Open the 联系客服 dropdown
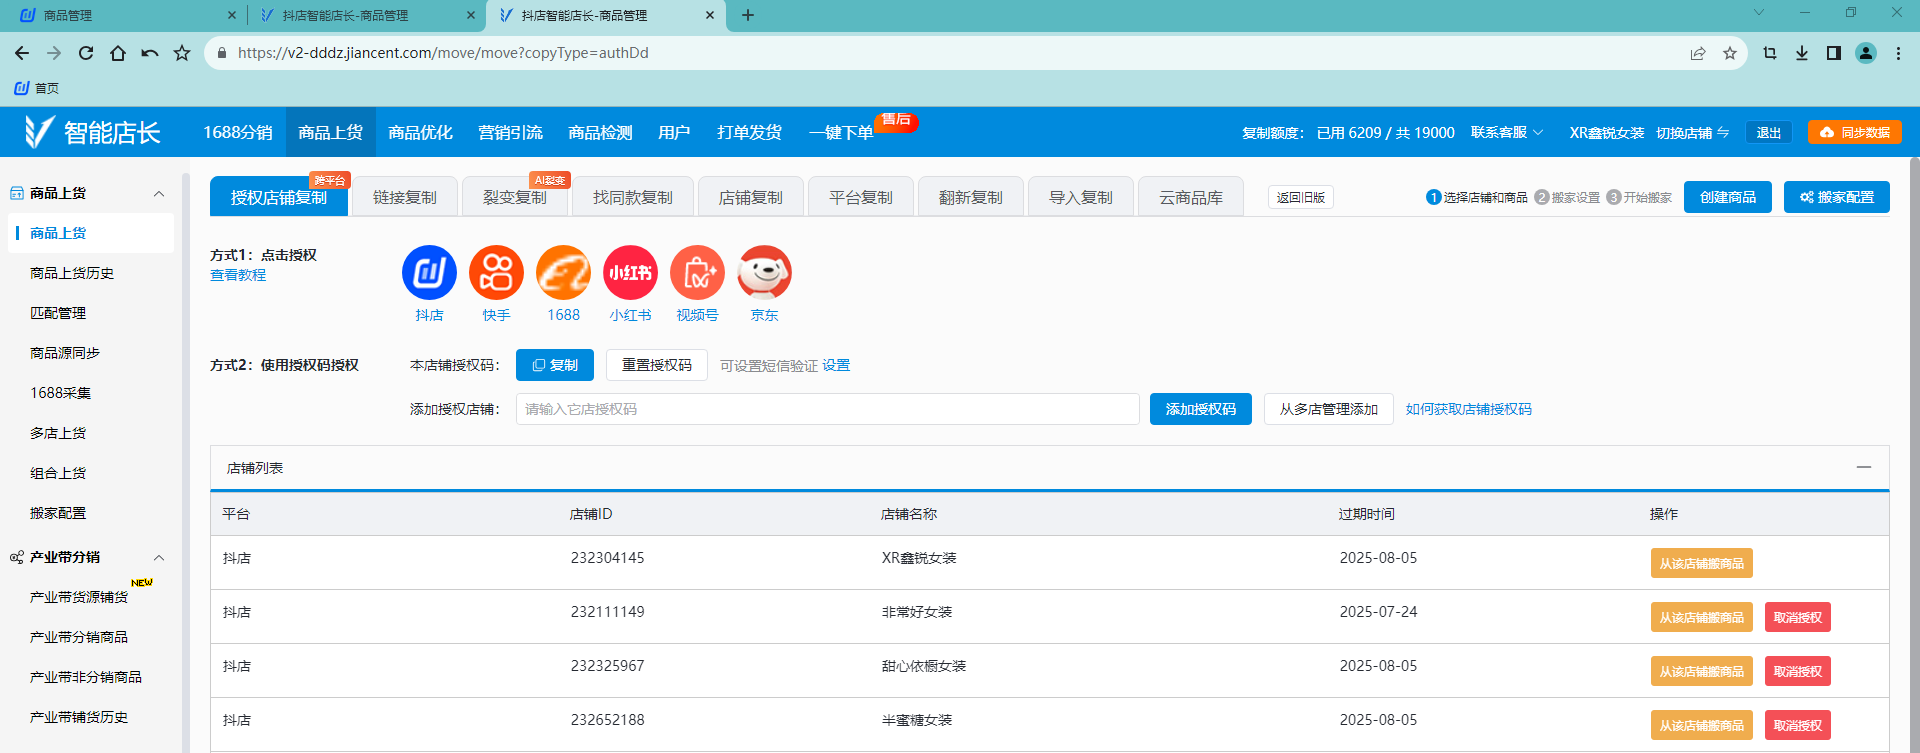Screen dimensions: 1920x753 [1506, 133]
